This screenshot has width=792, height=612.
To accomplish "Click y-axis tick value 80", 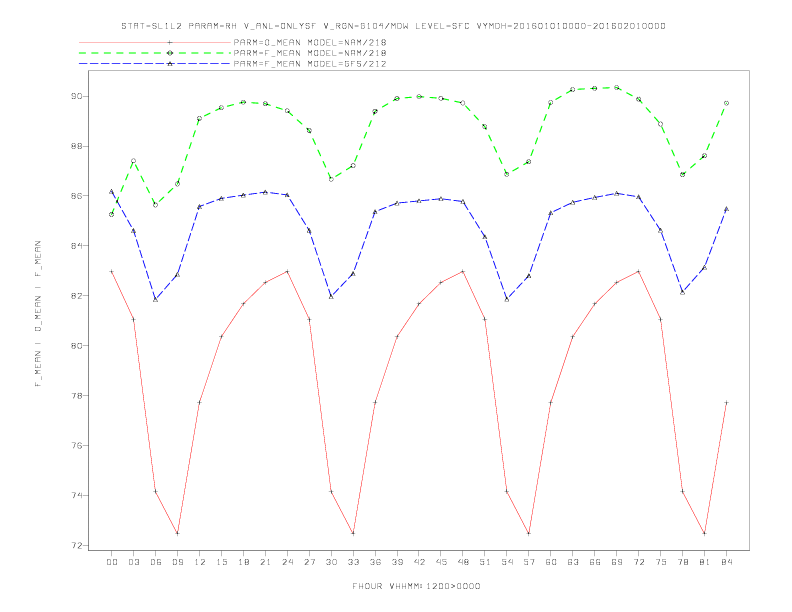I will [x=77, y=346].
